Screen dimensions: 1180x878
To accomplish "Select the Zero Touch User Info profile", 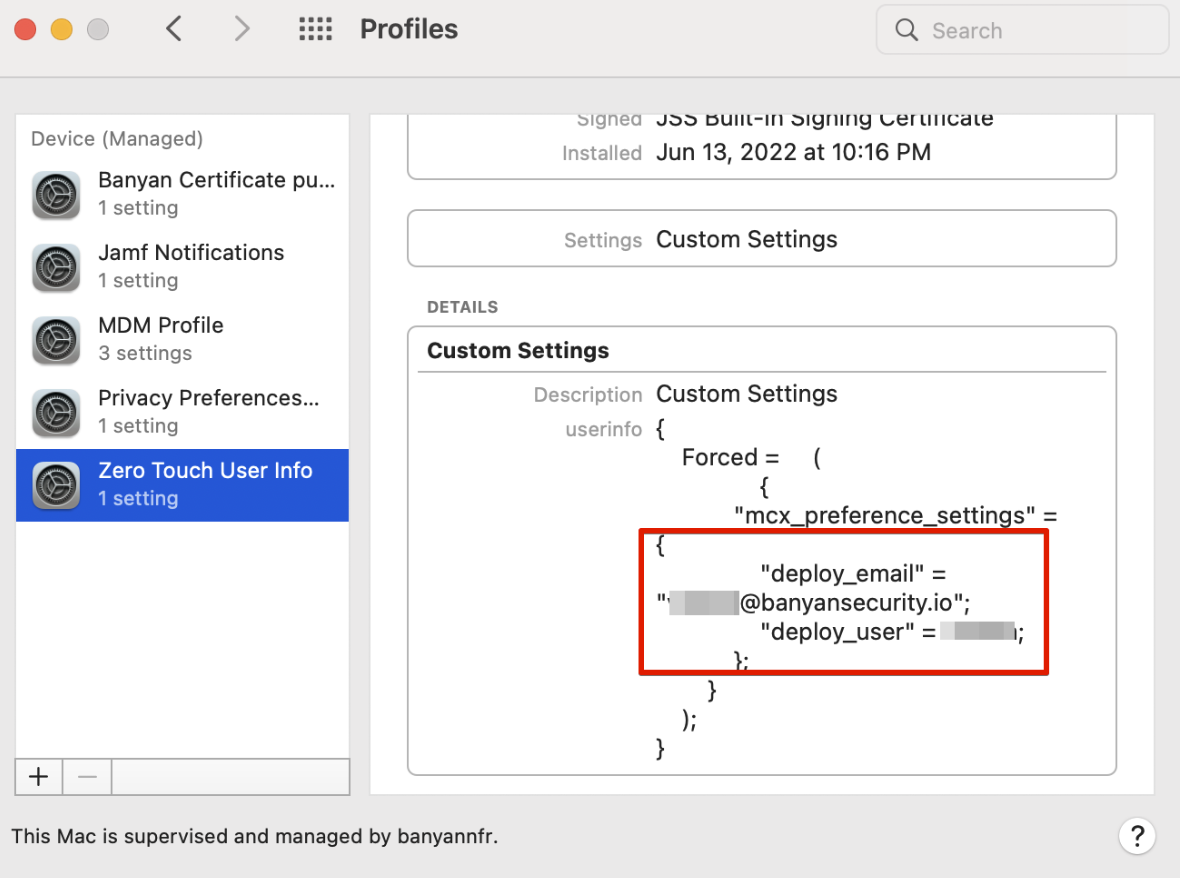I will click(182, 485).
